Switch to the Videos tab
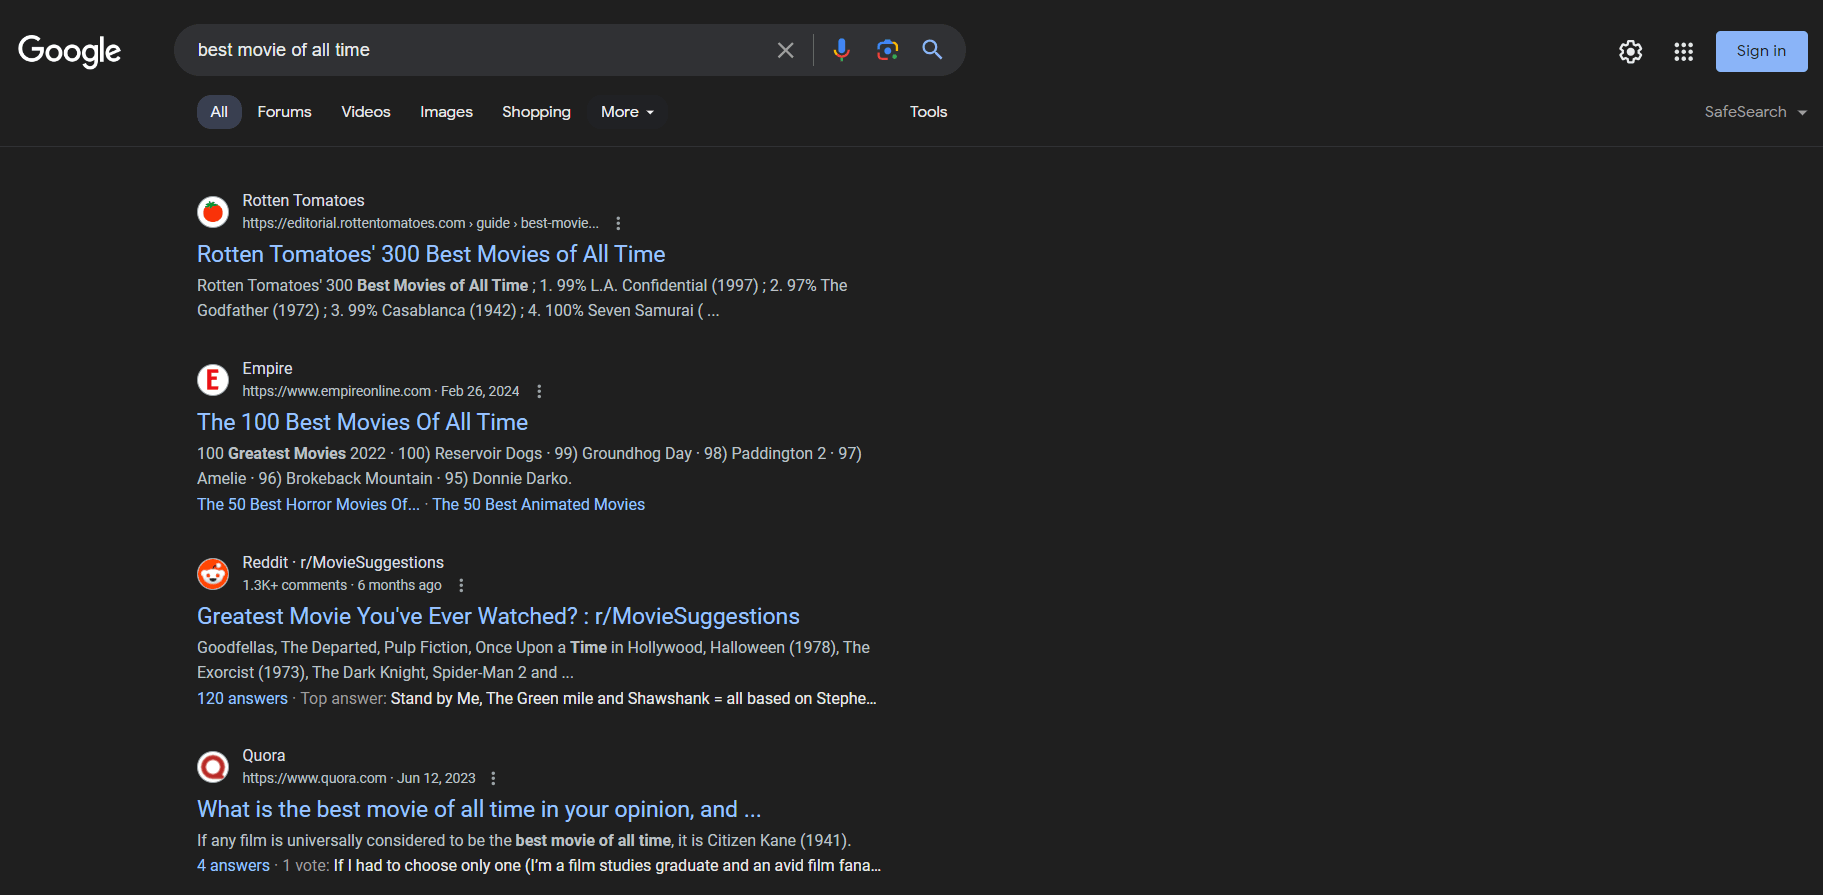The height and width of the screenshot is (895, 1823). pos(366,112)
